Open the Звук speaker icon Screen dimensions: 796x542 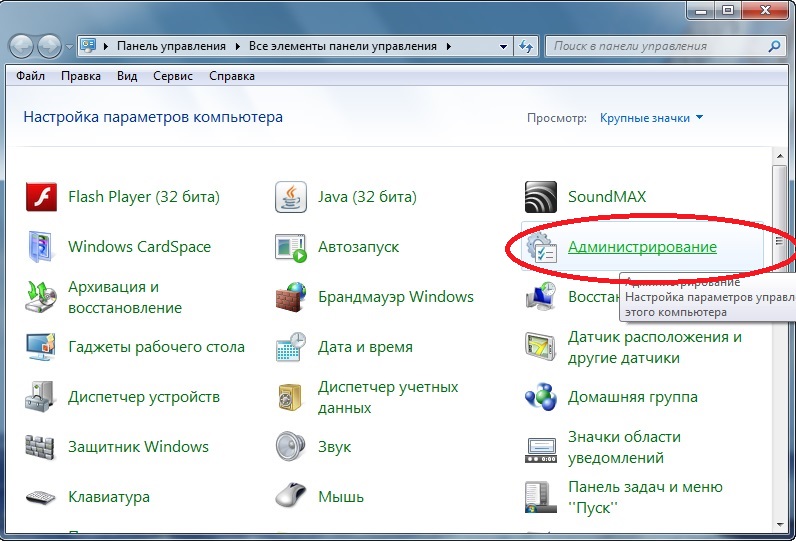point(290,447)
